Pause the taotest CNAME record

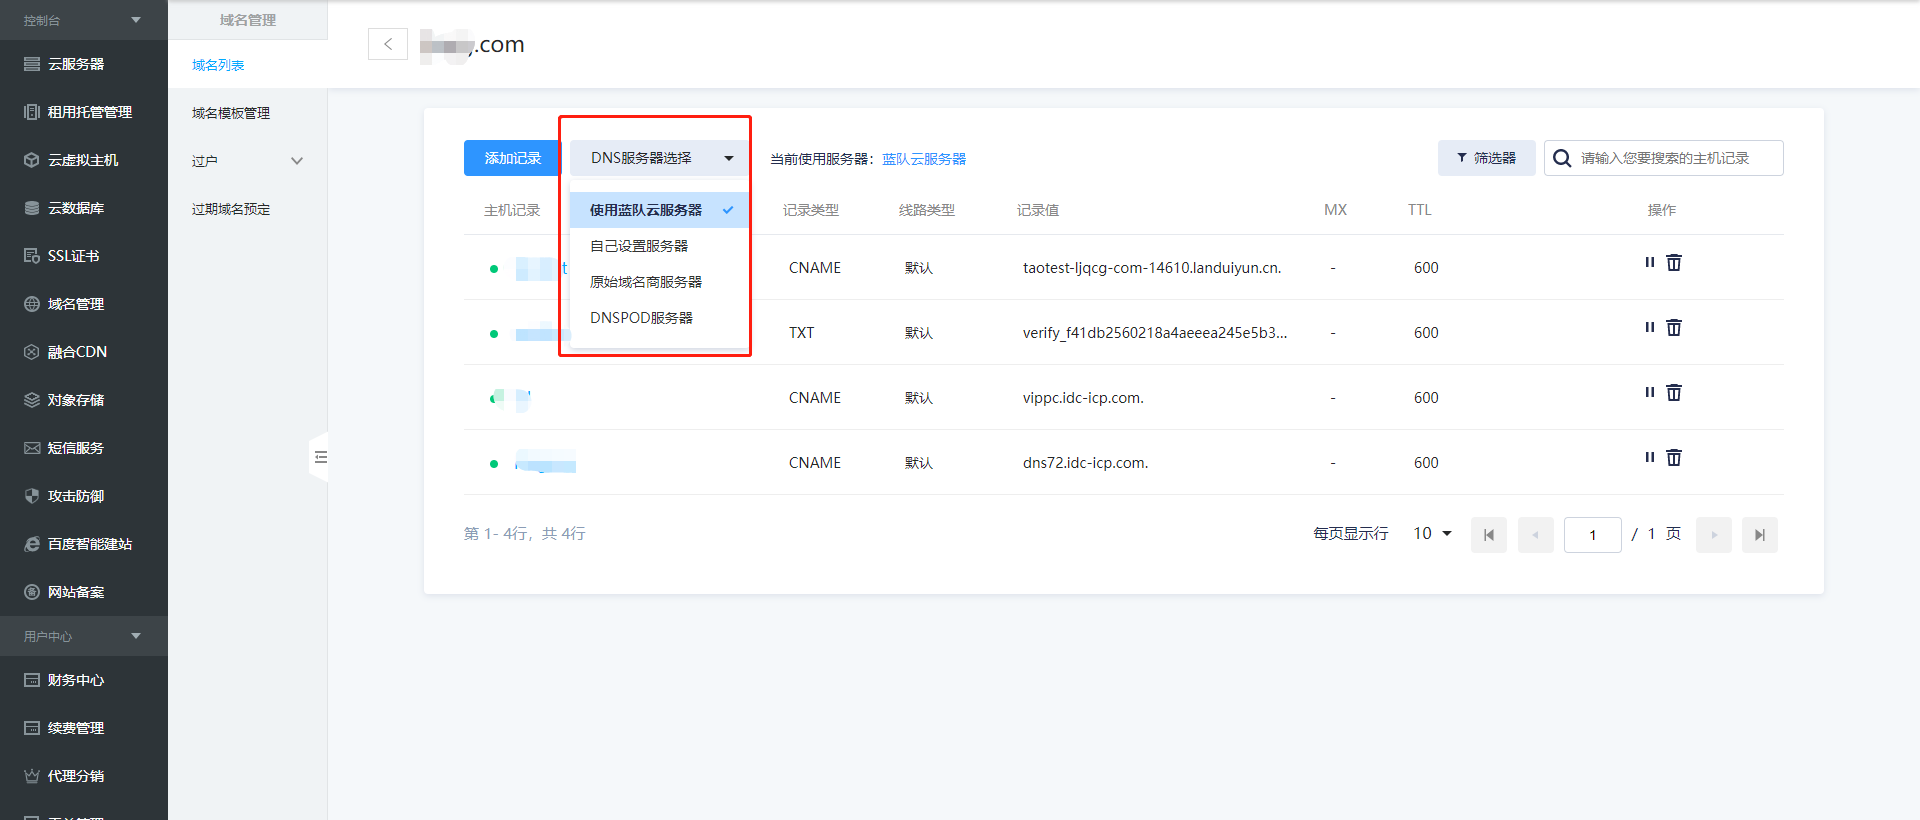point(1649,263)
